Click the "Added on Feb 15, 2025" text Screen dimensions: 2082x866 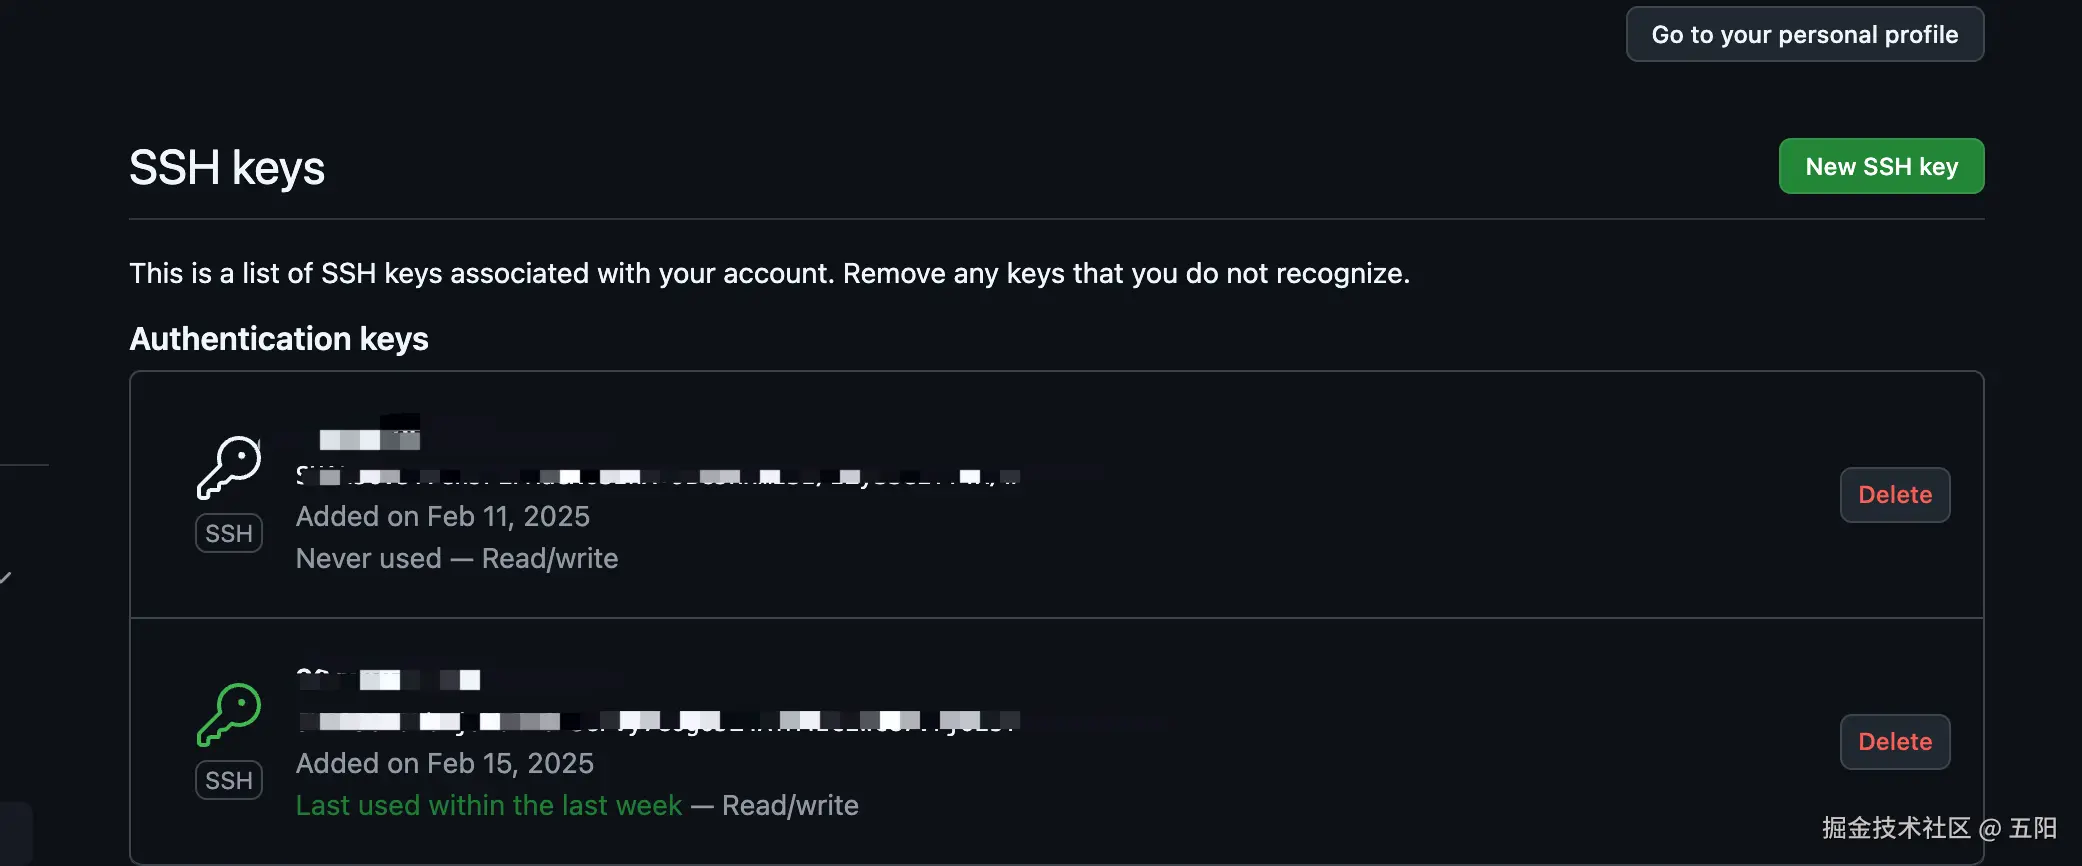click(x=444, y=763)
